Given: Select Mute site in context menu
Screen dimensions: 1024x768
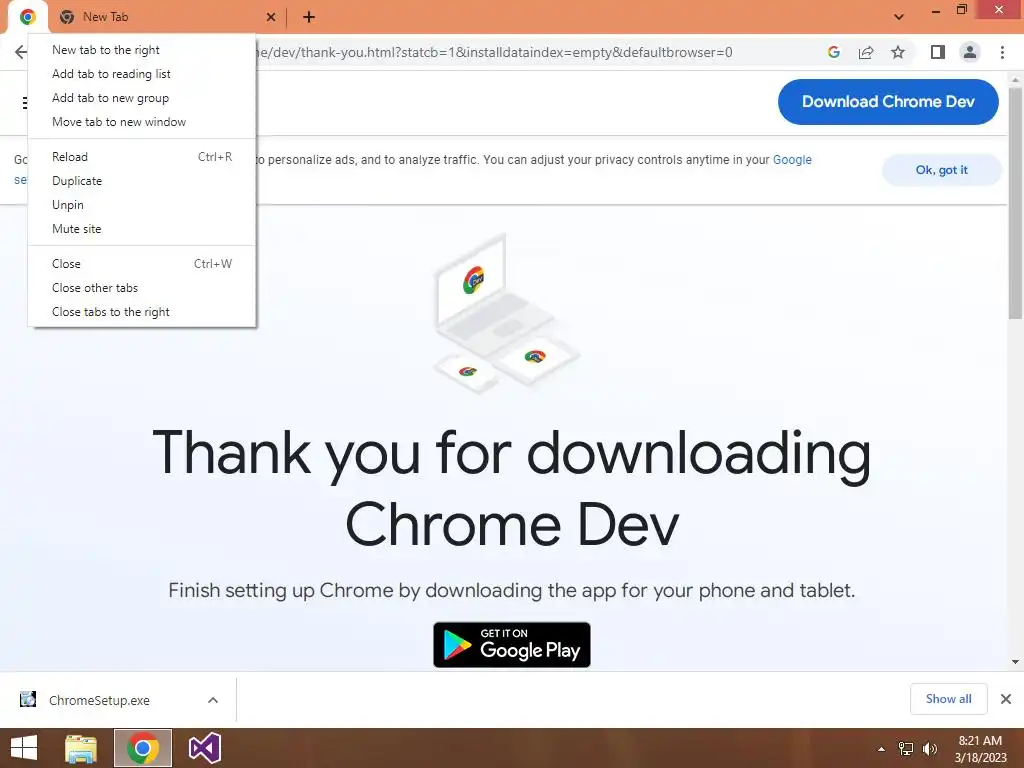Looking at the screenshot, I should pos(142,229).
